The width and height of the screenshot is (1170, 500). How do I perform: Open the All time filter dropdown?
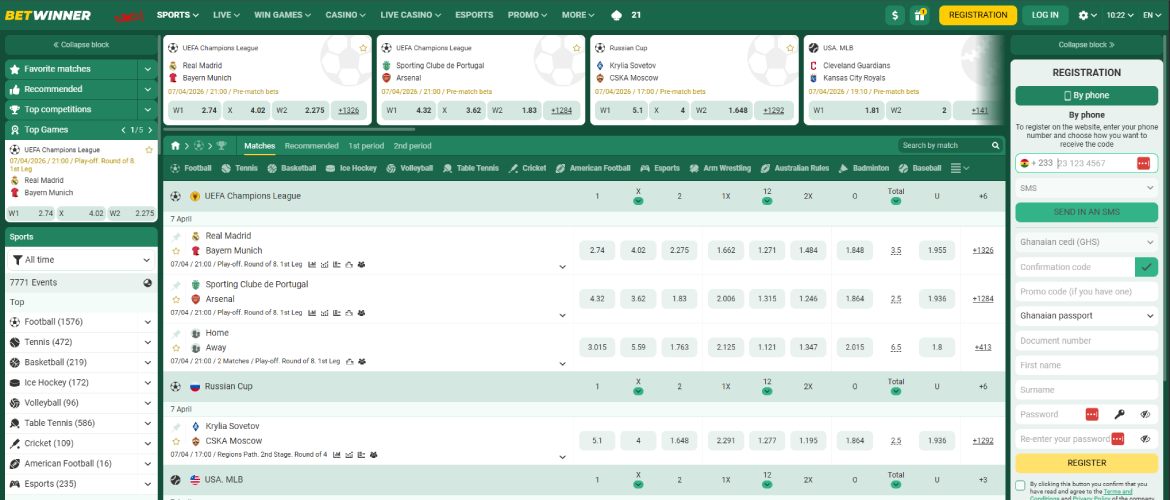(x=81, y=260)
